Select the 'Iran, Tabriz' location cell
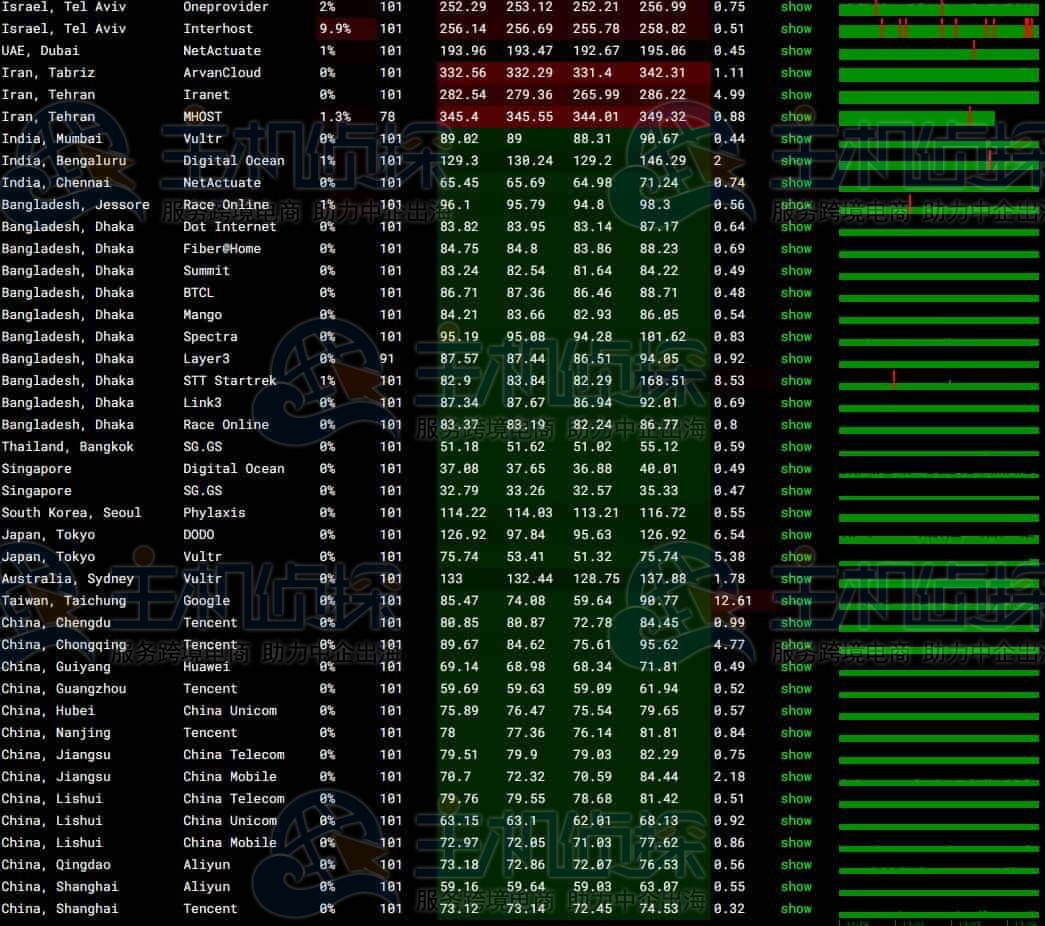Screen dimensions: 1045x926 pos(48,73)
